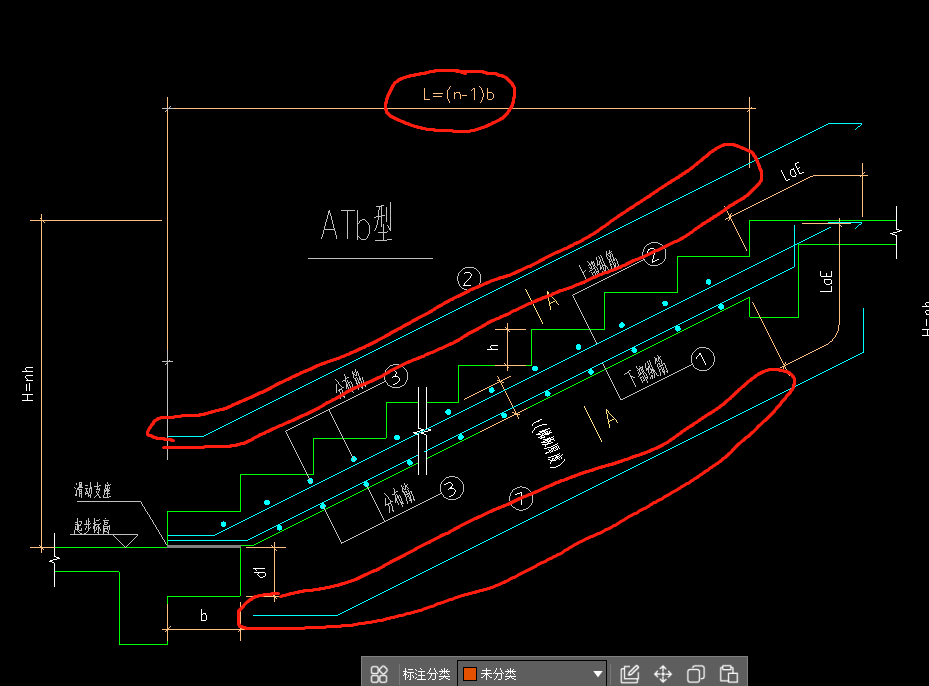The width and height of the screenshot is (929, 686).
Task: Click the L=(n-1)b dimension text
Action: tap(459, 94)
